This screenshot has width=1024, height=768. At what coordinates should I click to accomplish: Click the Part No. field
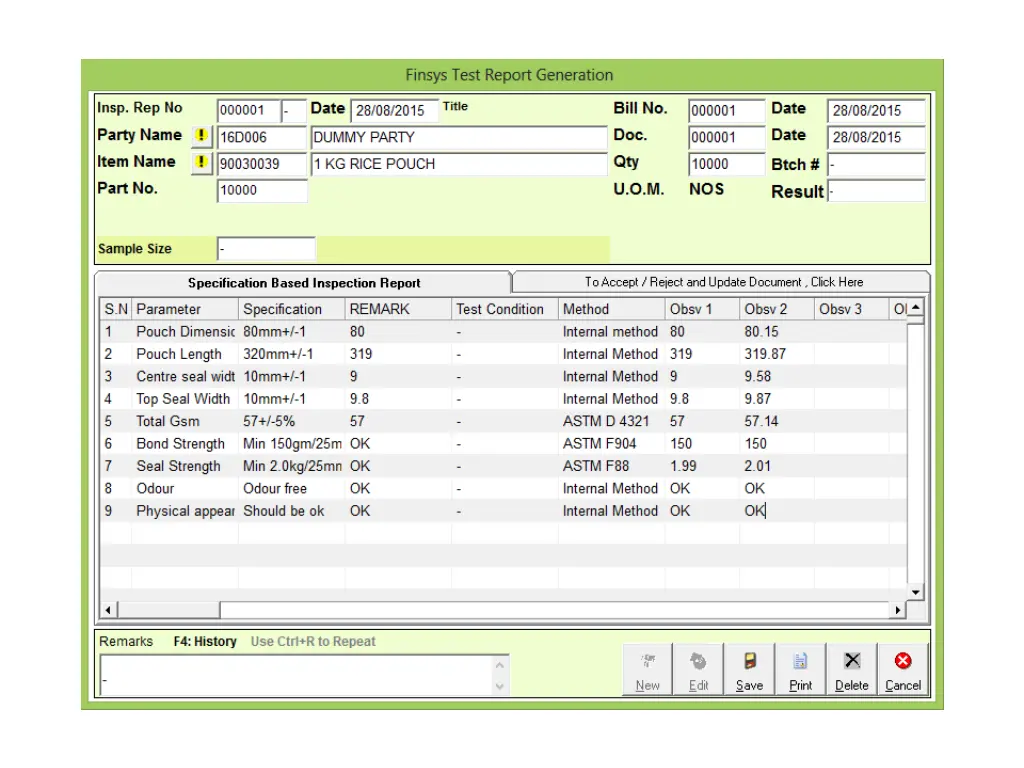262,190
